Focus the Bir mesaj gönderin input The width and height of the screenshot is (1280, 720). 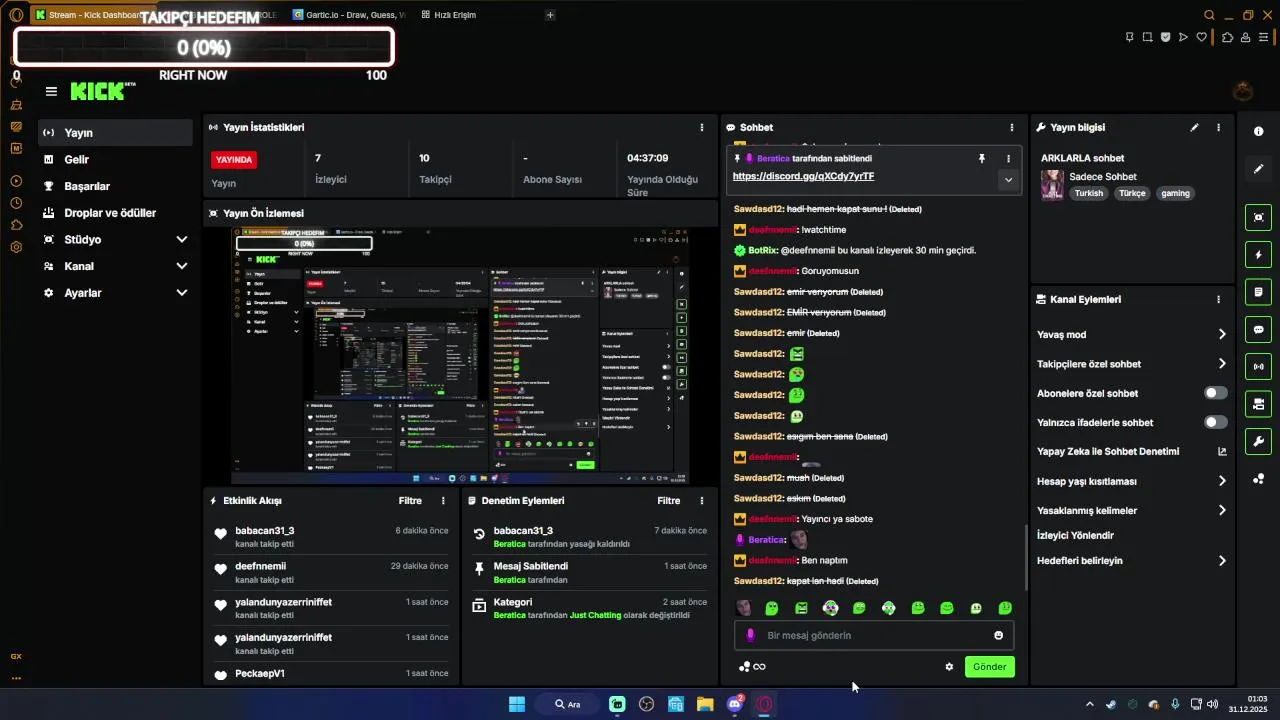point(875,635)
